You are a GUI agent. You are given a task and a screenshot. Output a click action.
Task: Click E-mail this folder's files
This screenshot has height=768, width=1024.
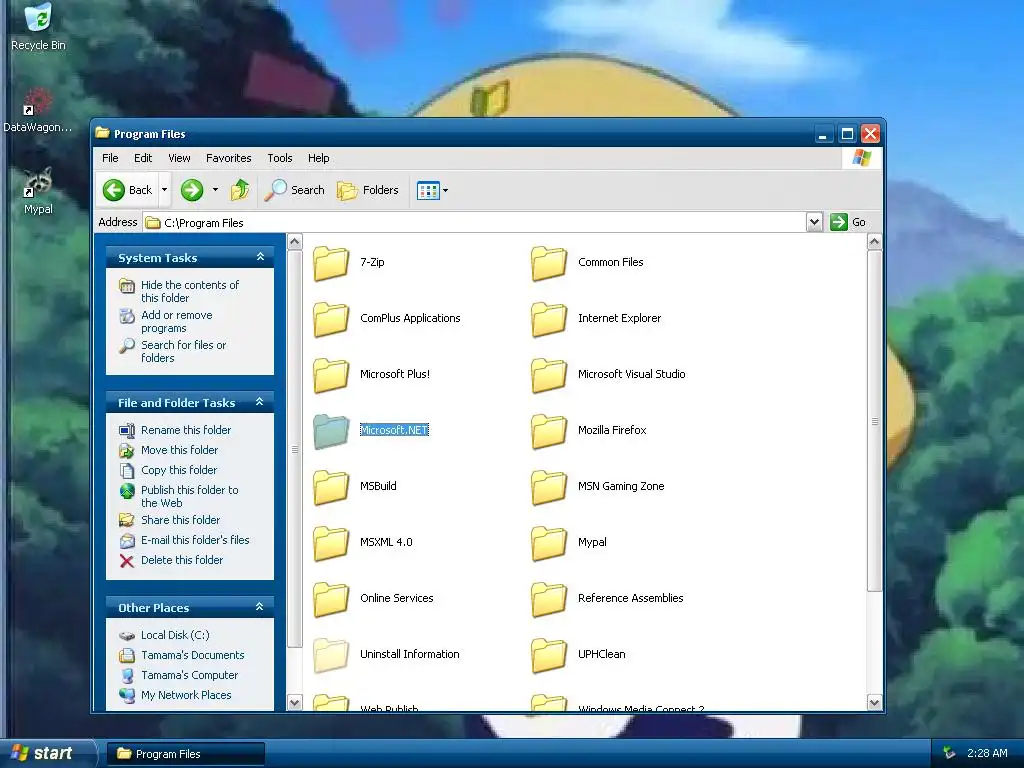195,540
